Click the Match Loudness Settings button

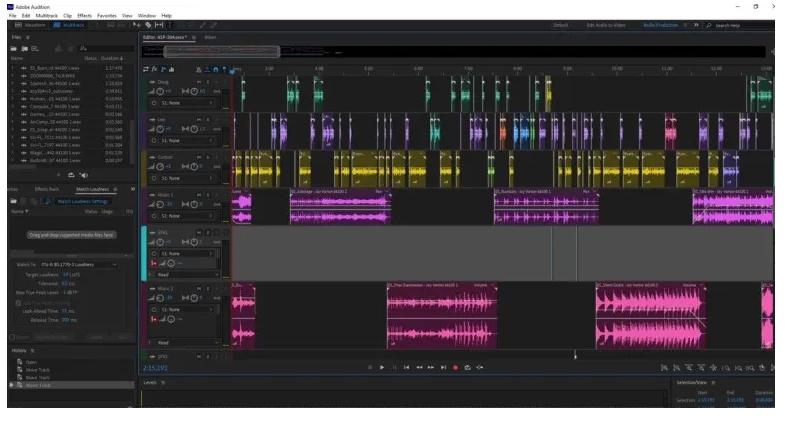click(x=81, y=201)
